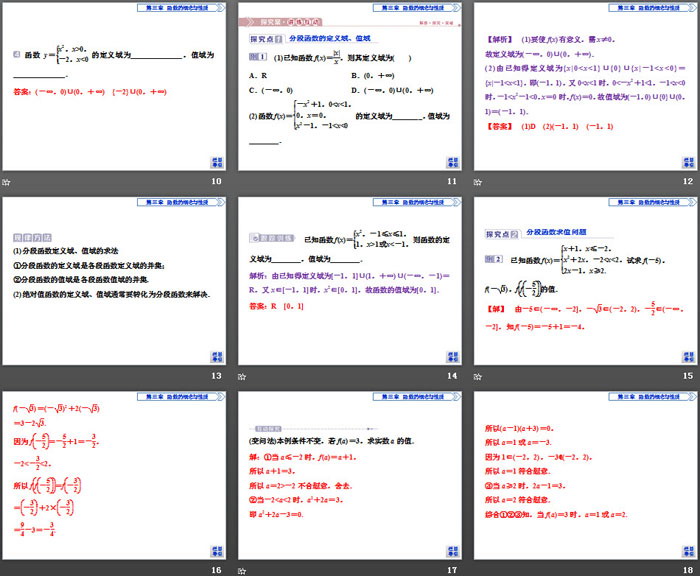The width and height of the screenshot is (700, 576).
Task: Click the 跟踪训练 label on slide 14
Action: pos(268,239)
